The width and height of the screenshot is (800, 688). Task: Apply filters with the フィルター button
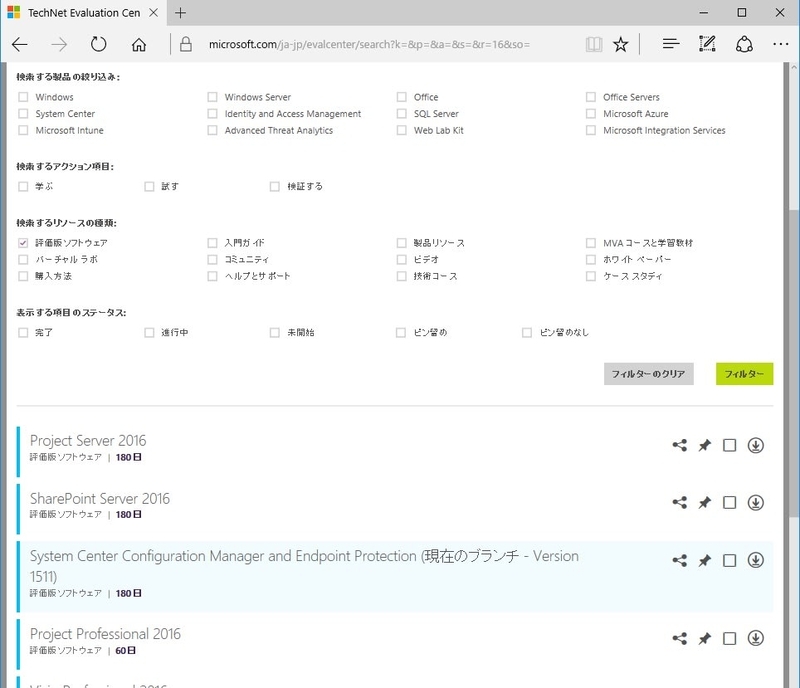744,373
